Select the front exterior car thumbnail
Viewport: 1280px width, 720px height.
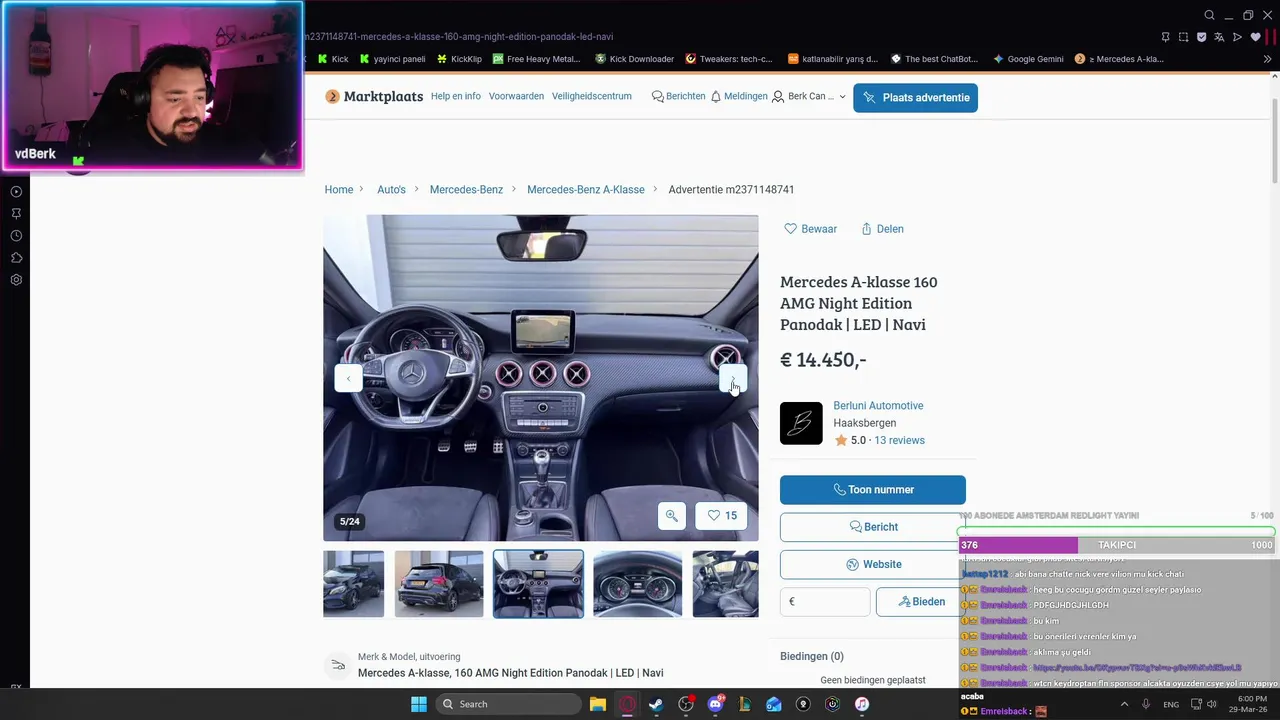[353, 584]
